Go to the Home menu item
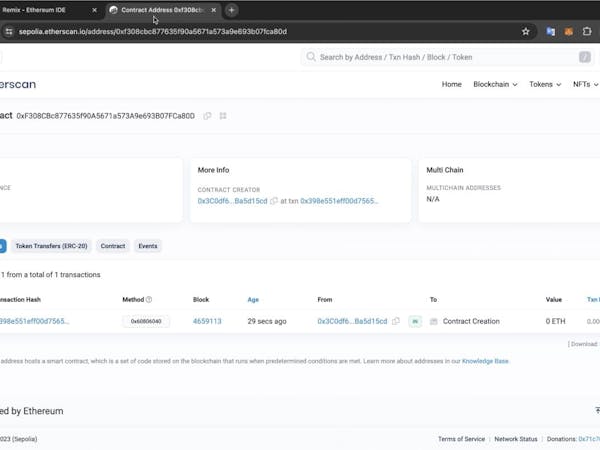The height and width of the screenshot is (450, 600). click(452, 84)
